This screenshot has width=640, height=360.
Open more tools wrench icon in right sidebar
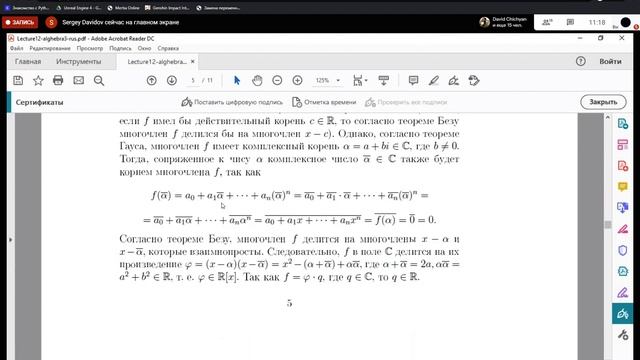pyautogui.click(x=622, y=335)
